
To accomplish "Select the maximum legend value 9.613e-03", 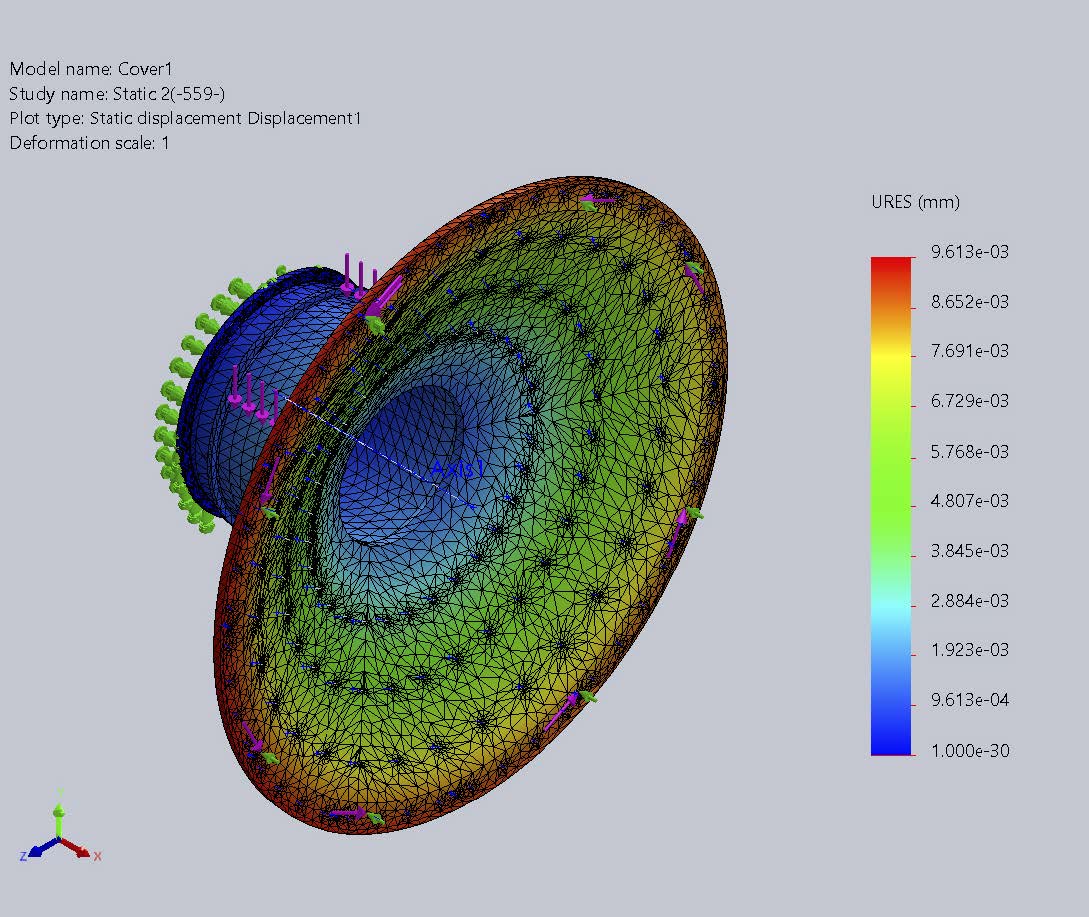I will [969, 252].
